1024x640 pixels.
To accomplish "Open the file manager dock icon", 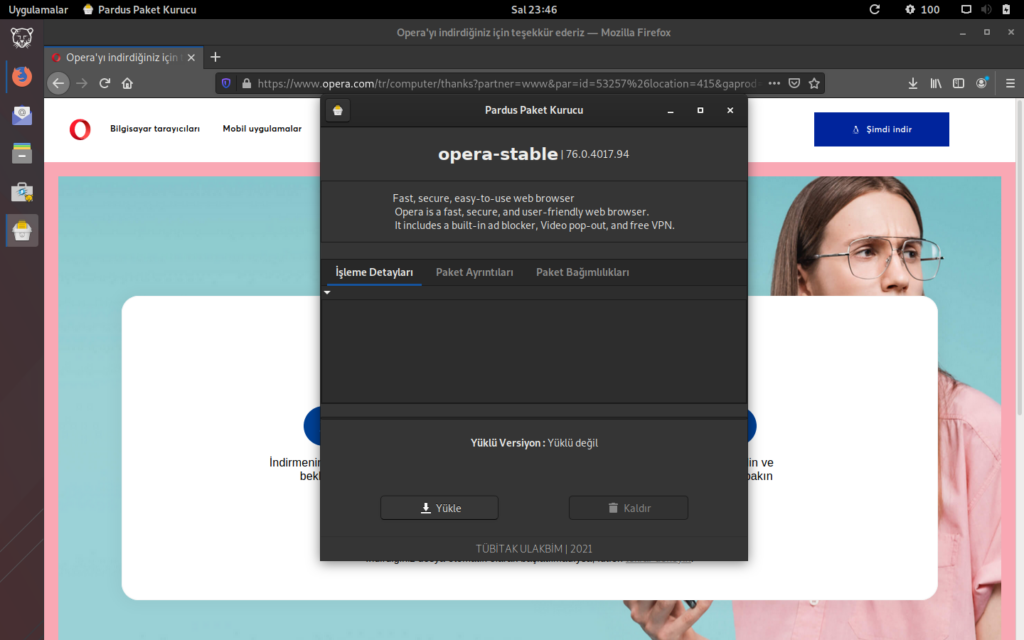I will [22, 153].
